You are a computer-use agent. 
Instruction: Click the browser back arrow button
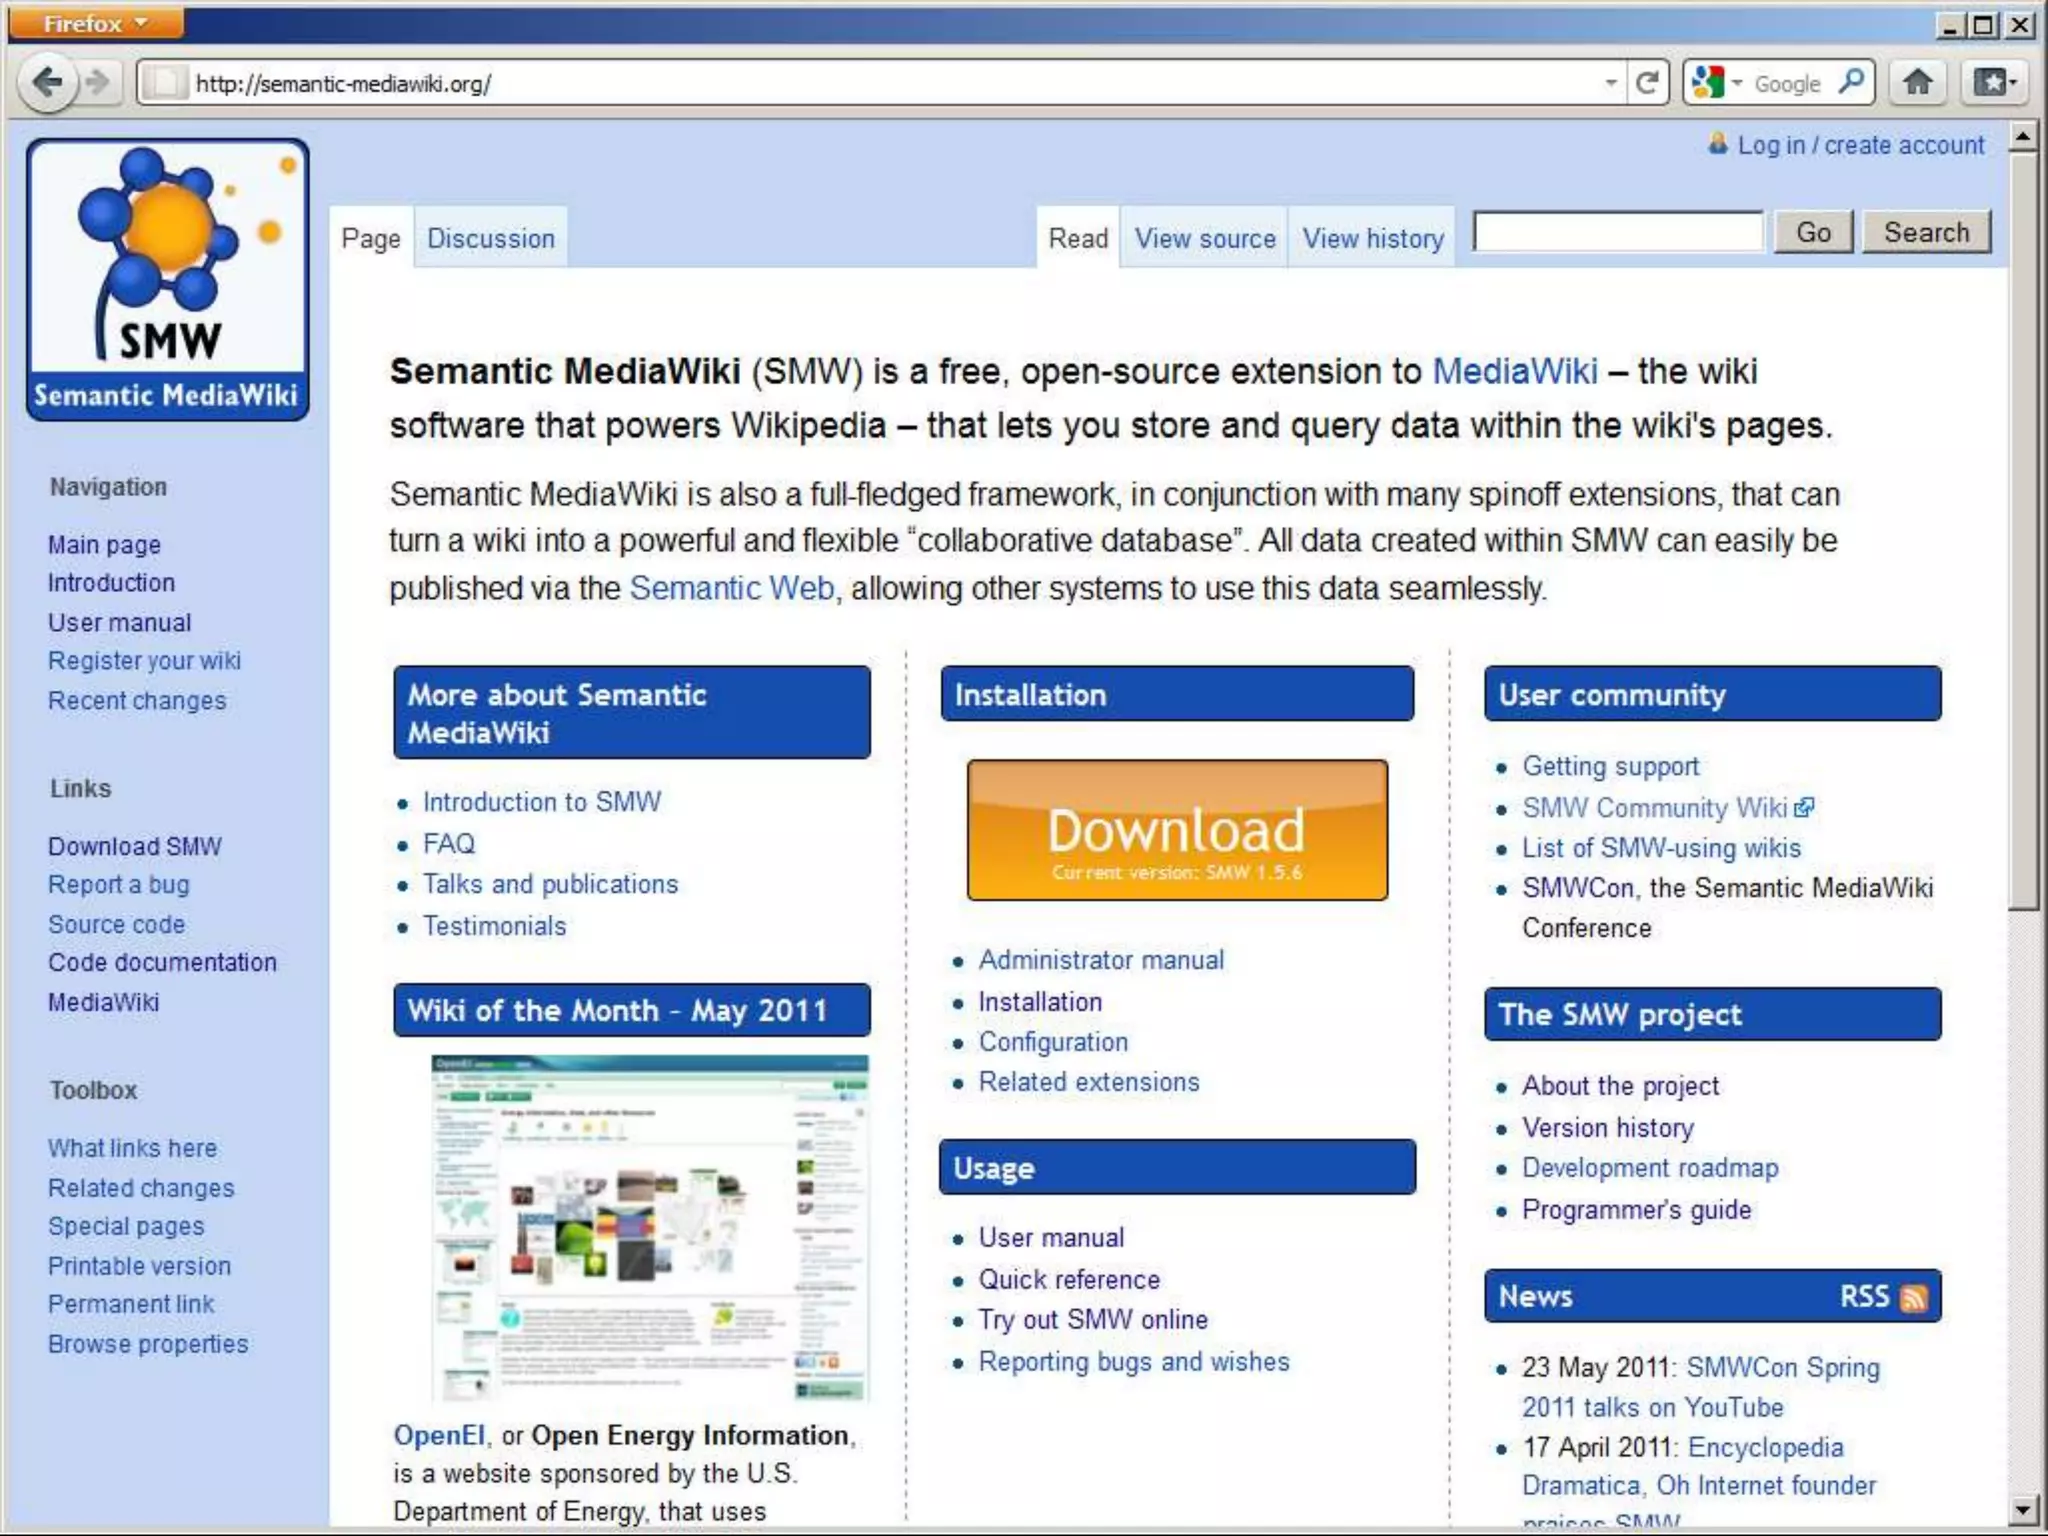(x=47, y=82)
